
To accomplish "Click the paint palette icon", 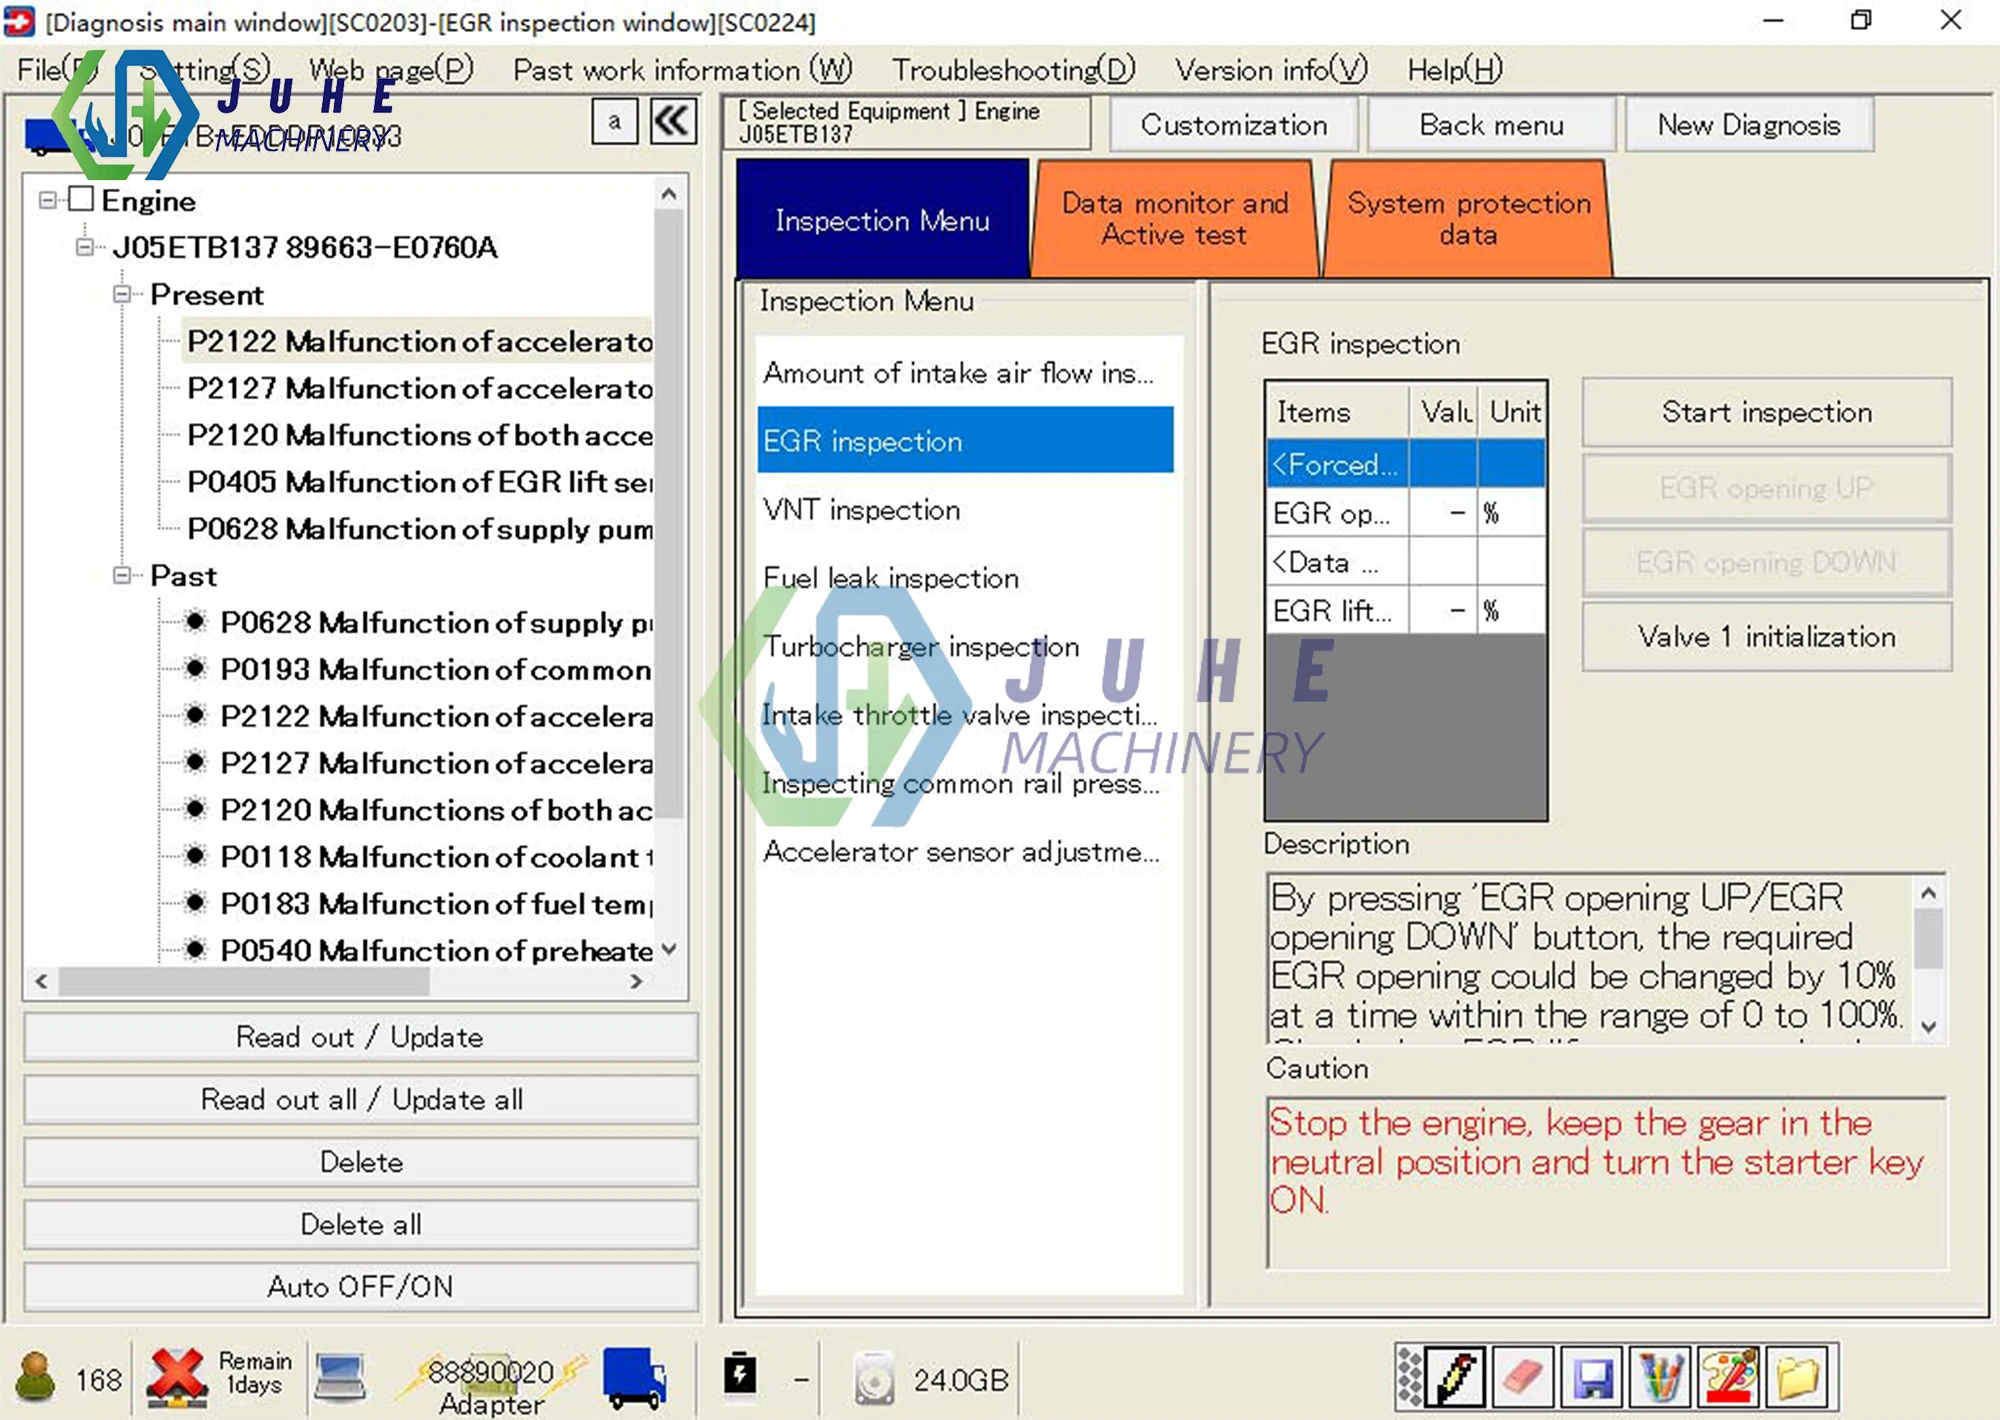I will (x=1730, y=1379).
